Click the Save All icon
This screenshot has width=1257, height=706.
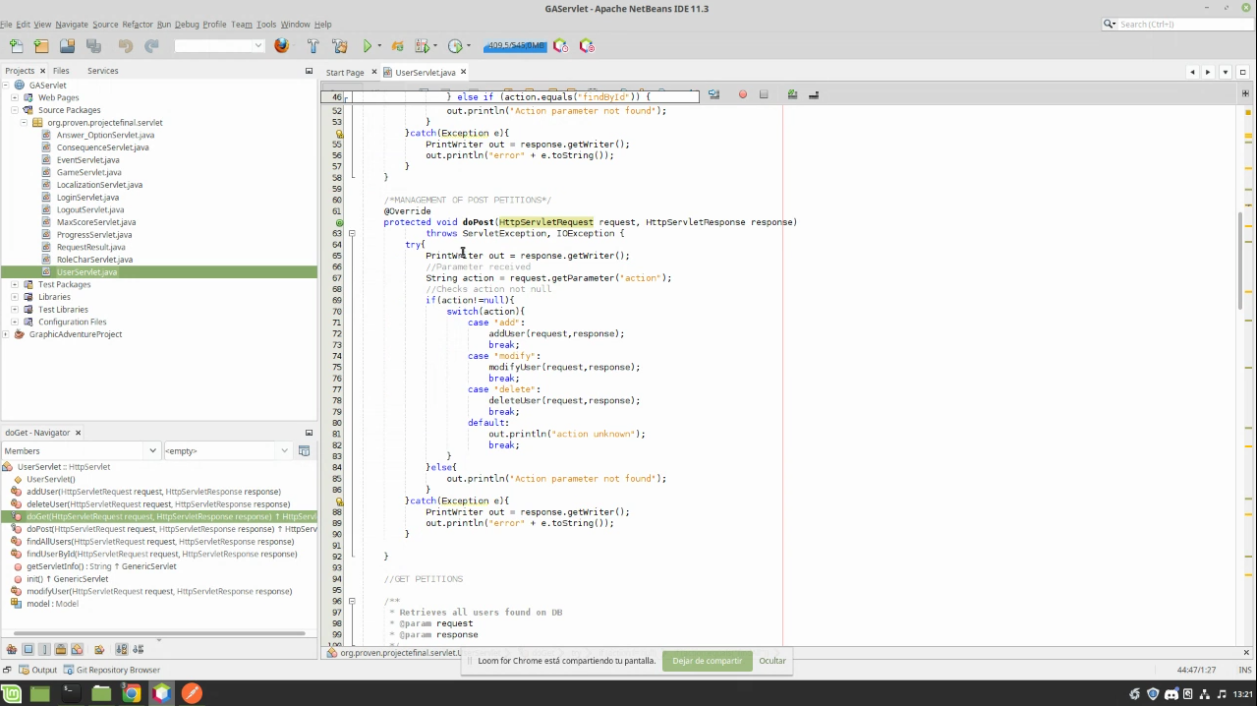94,46
